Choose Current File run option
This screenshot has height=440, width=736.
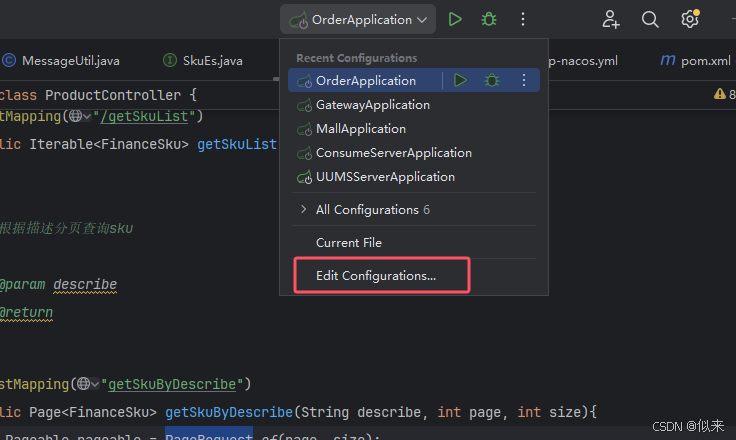(414, 243)
